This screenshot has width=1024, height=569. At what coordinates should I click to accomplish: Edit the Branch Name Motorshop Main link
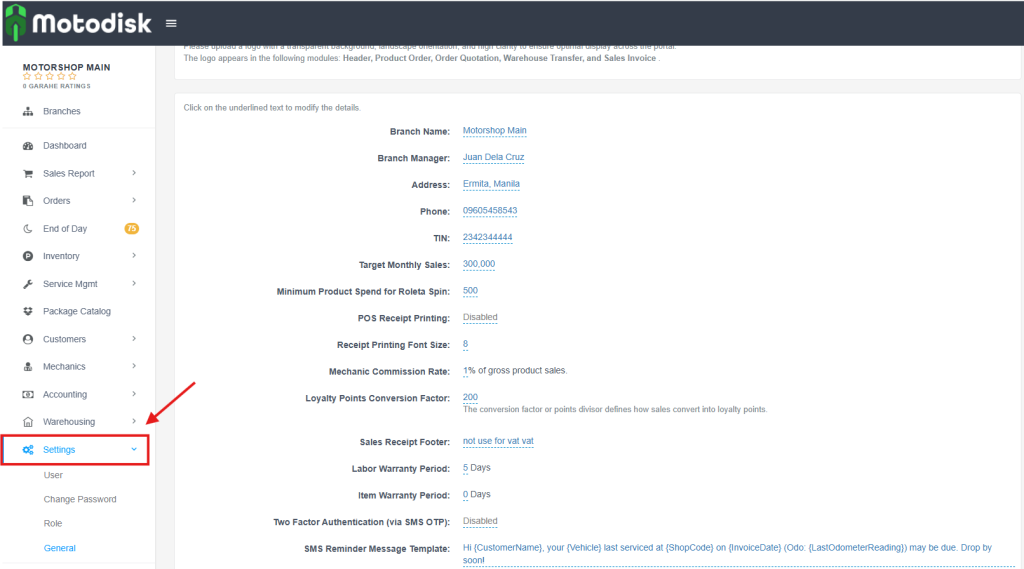[494, 131]
